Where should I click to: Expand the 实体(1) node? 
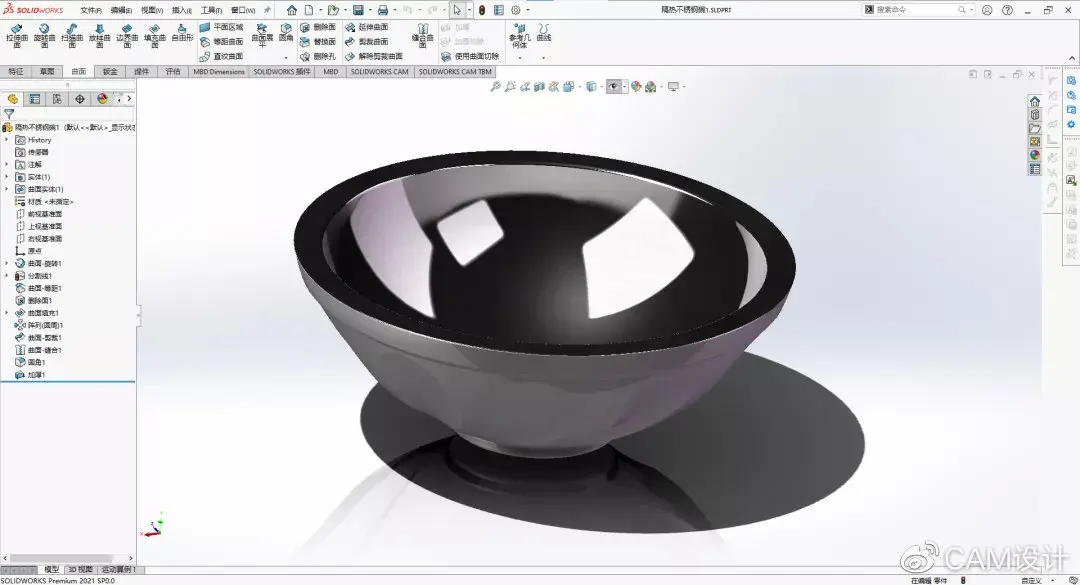coord(7,177)
